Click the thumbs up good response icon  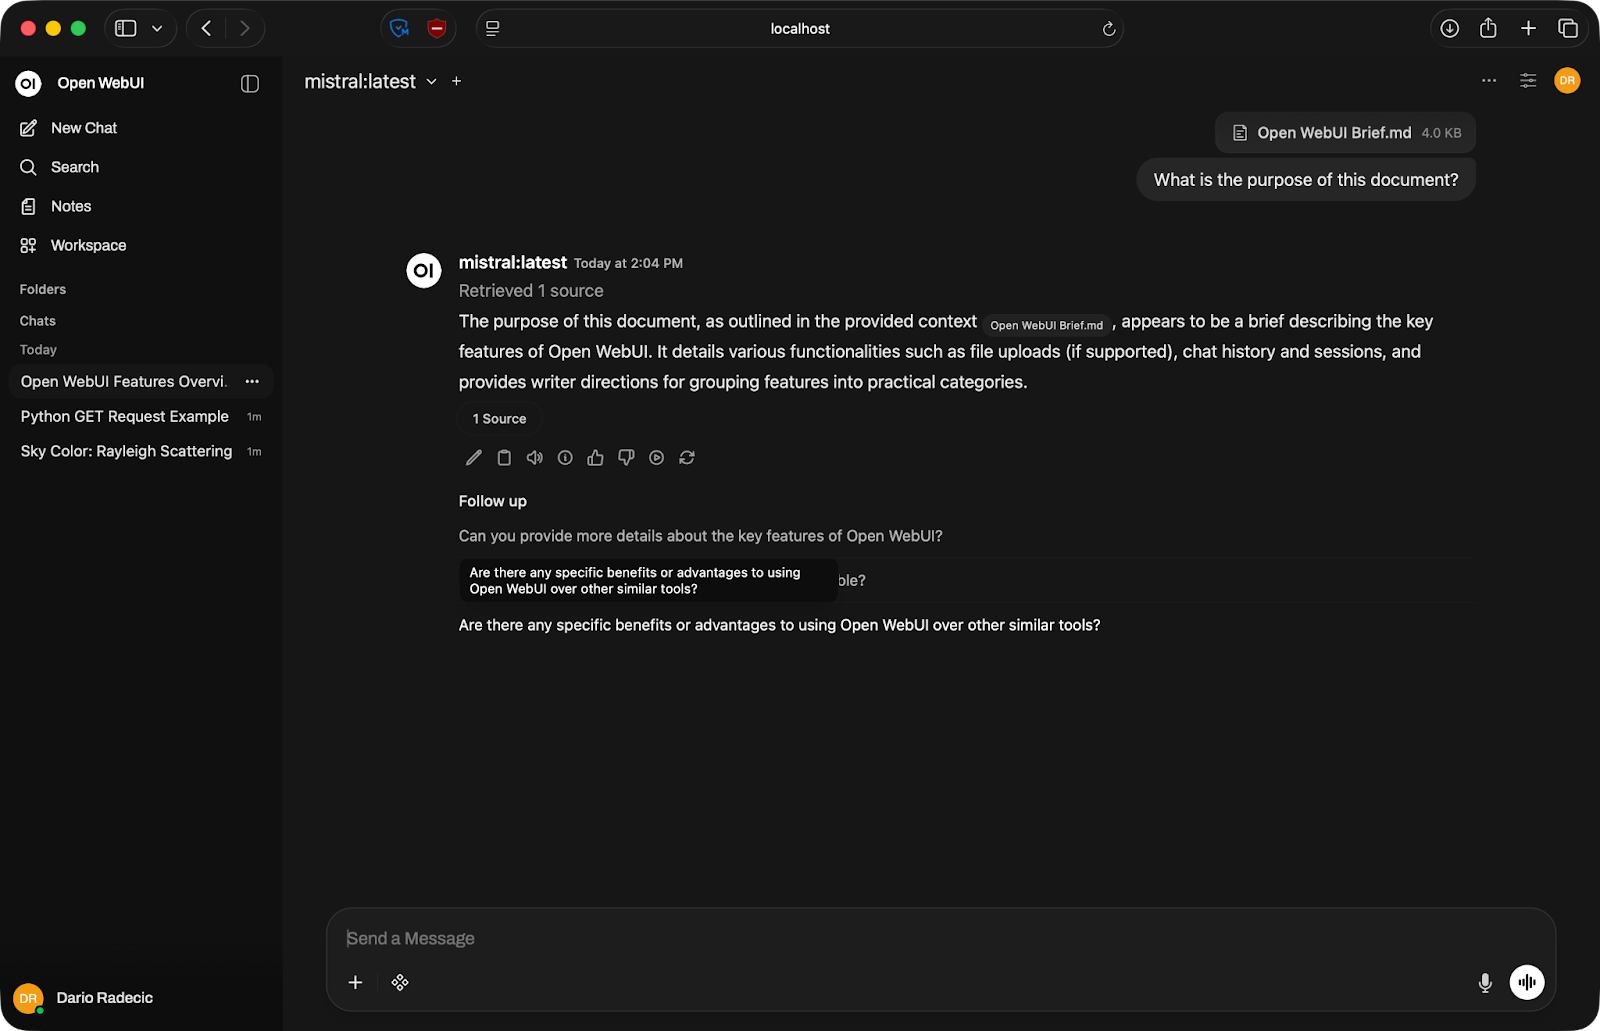pyautogui.click(x=596, y=458)
